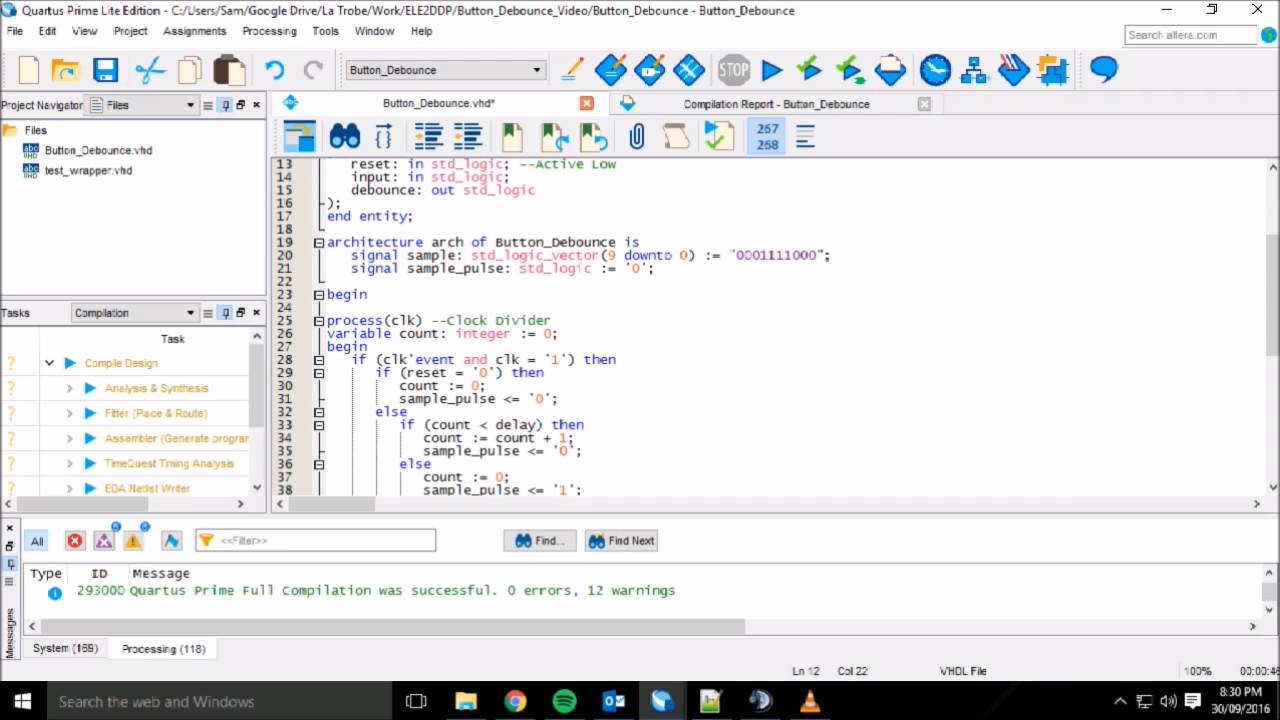This screenshot has width=1280, height=720.
Task: Open the Tools menu
Action: 325,31
